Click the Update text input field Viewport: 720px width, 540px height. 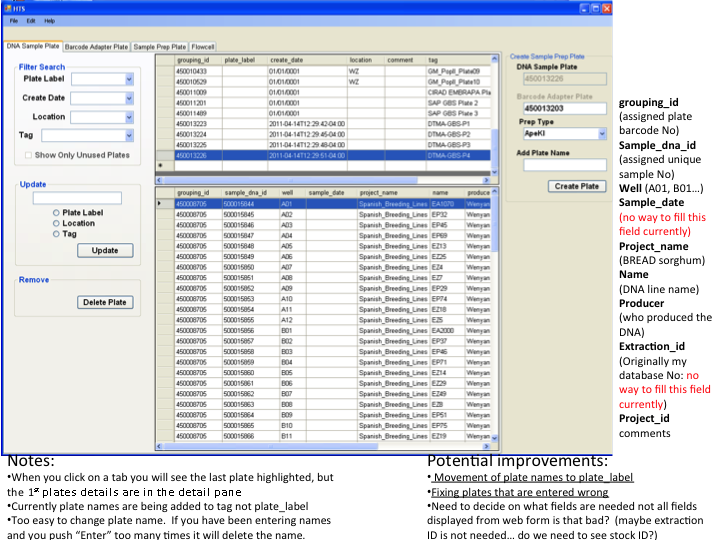(77, 198)
